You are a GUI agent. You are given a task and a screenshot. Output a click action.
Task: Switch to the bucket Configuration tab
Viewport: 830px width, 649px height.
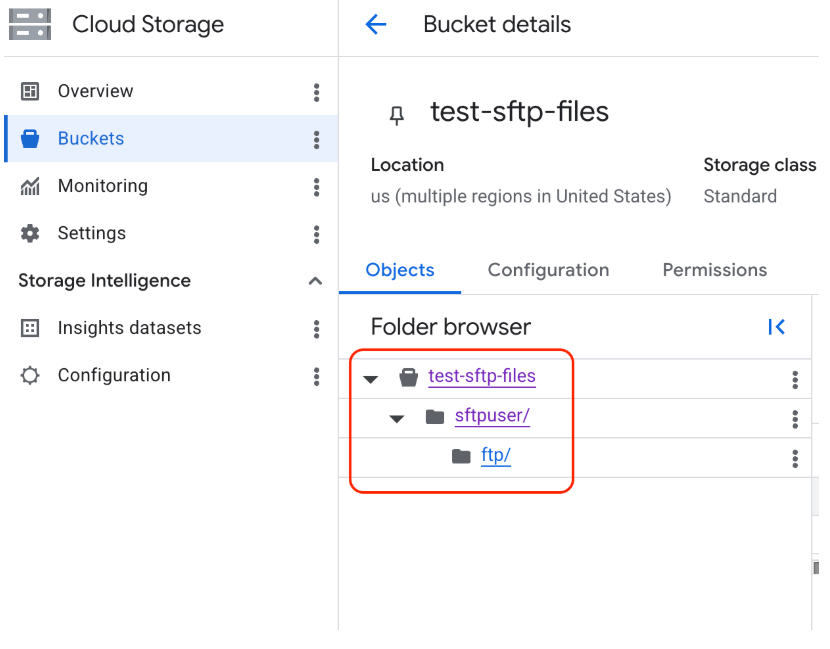click(x=548, y=271)
